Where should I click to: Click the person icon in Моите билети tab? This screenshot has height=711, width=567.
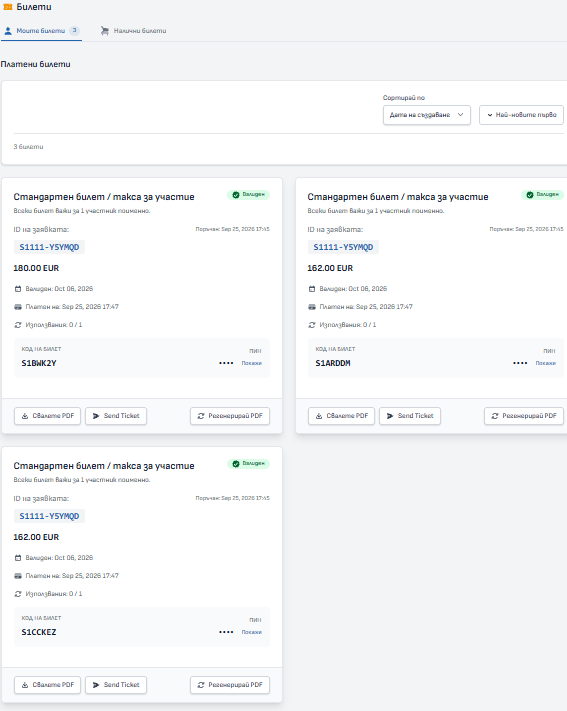pyautogui.click(x=8, y=31)
